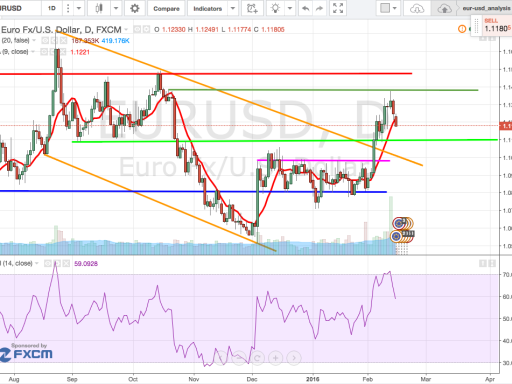Open the layout square swatch selector
Screen dimensions: 512x384
click(385, 8)
